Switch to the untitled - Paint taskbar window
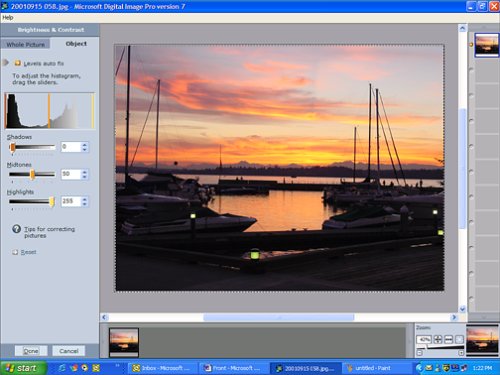 (x=376, y=368)
